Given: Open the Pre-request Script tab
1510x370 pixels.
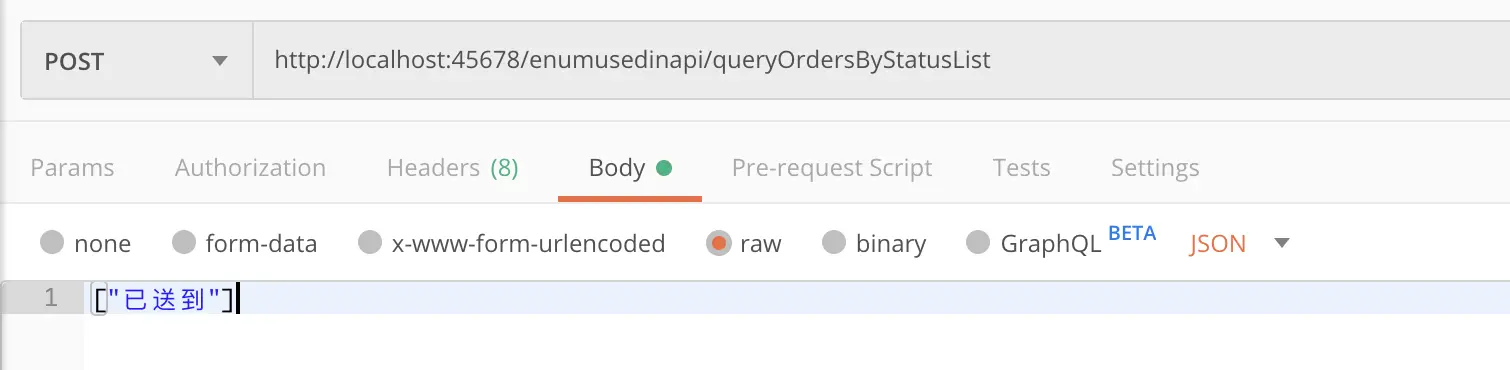Looking at the screenshot, I should [832, 168].
